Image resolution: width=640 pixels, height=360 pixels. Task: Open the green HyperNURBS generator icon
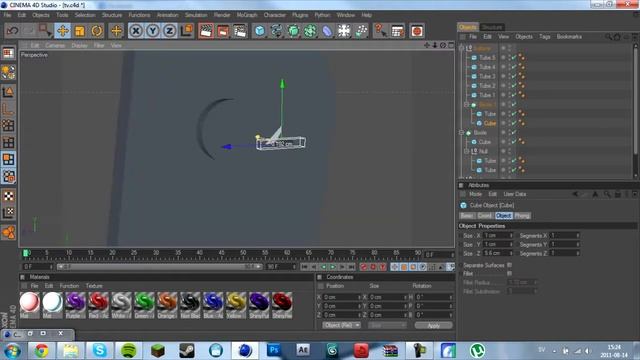click(x=293, y=31)
